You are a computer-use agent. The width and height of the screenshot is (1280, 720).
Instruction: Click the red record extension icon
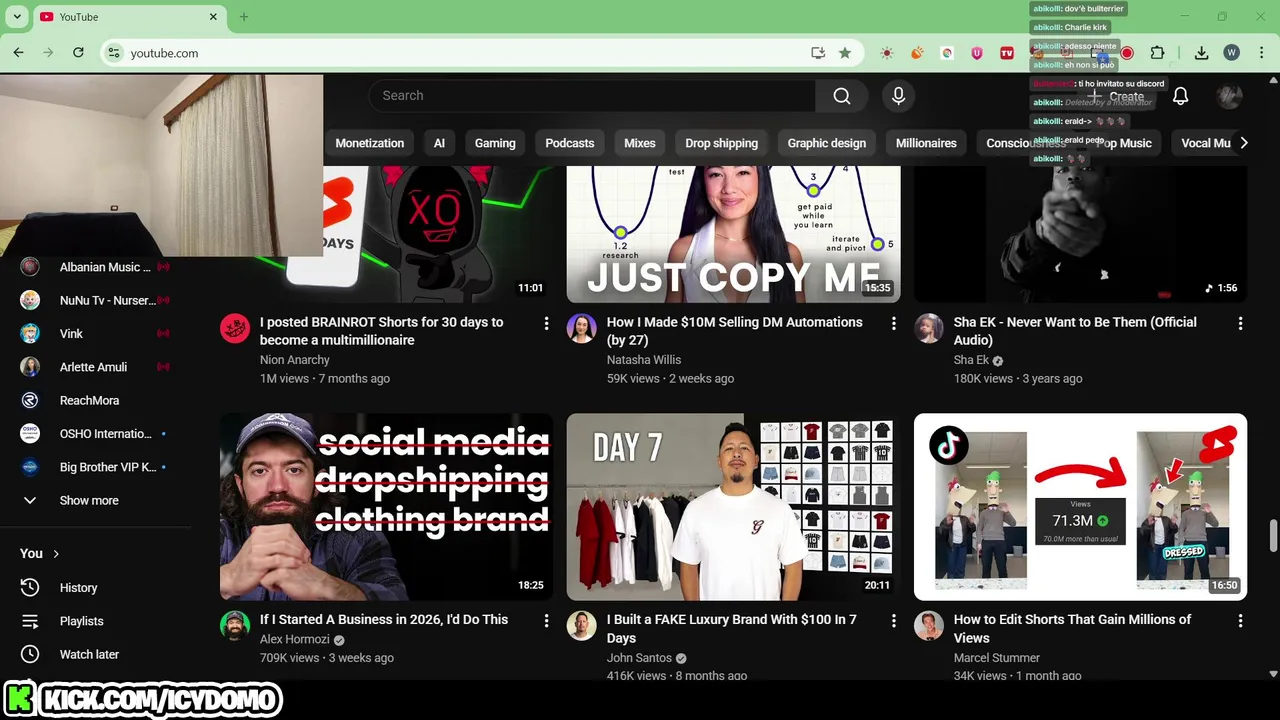tap(1127, 53)
